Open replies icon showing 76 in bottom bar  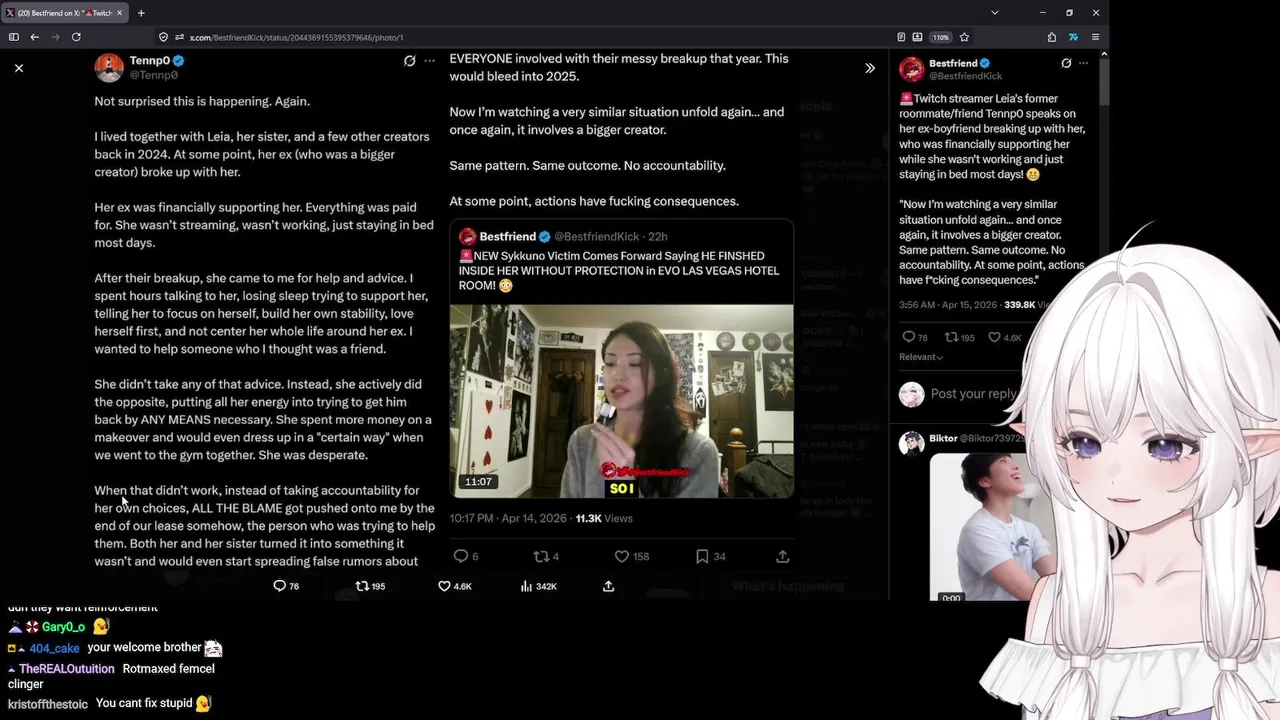click(x=286, y=586)
